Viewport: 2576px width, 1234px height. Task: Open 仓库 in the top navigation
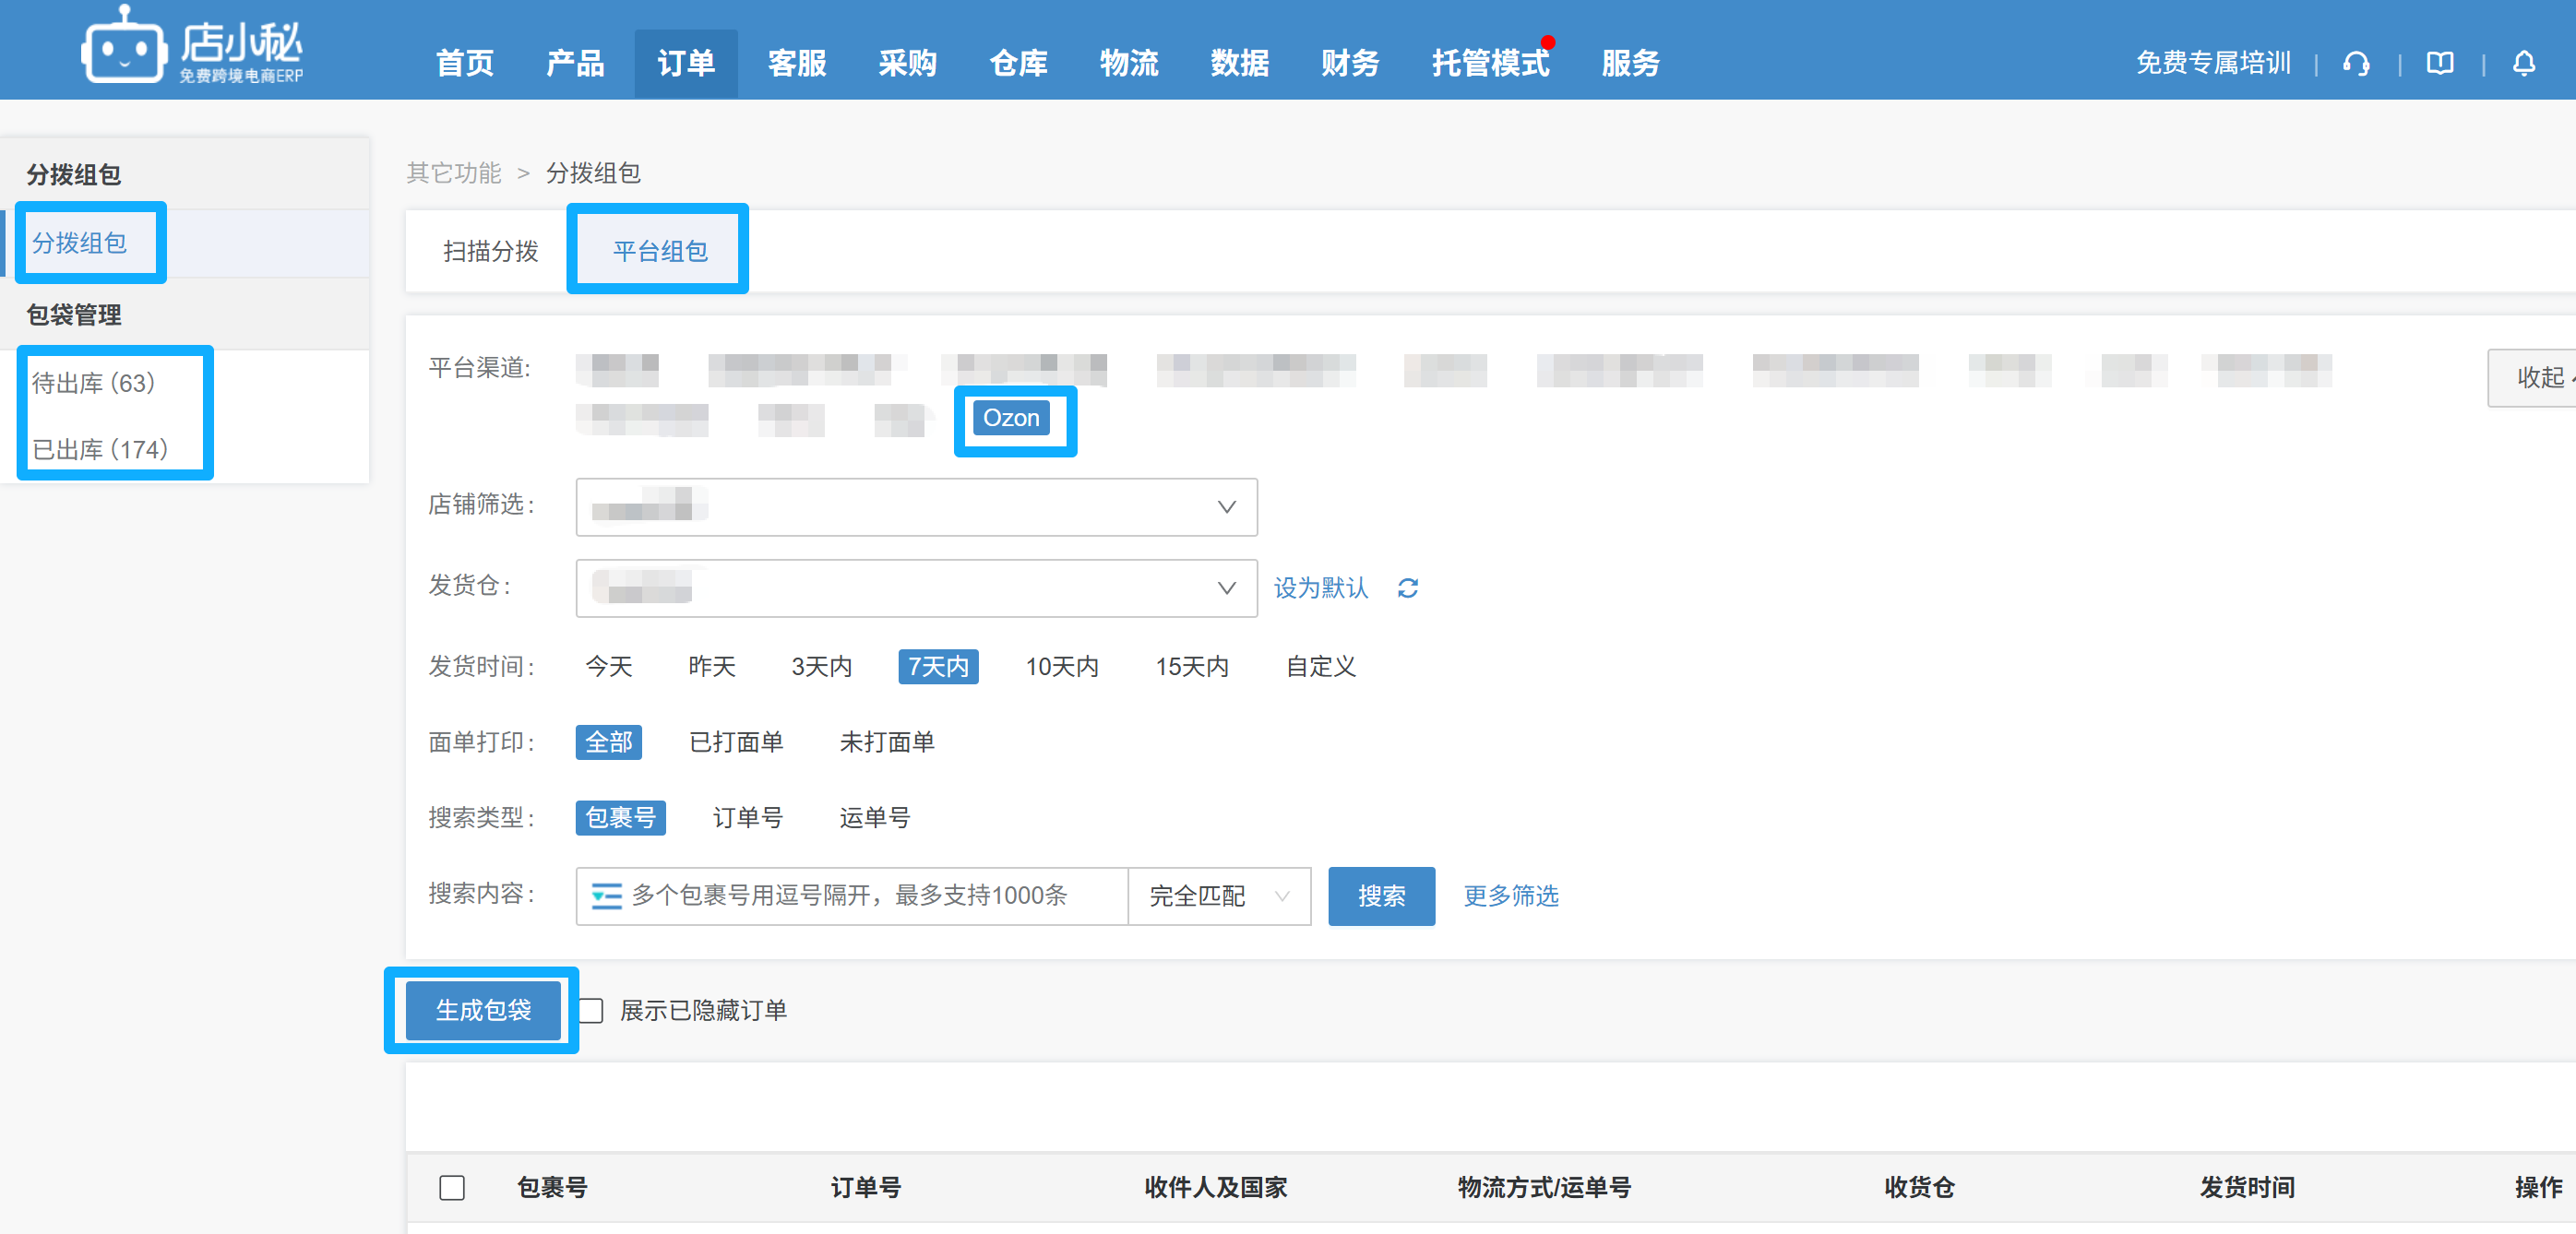point(1018,64)
